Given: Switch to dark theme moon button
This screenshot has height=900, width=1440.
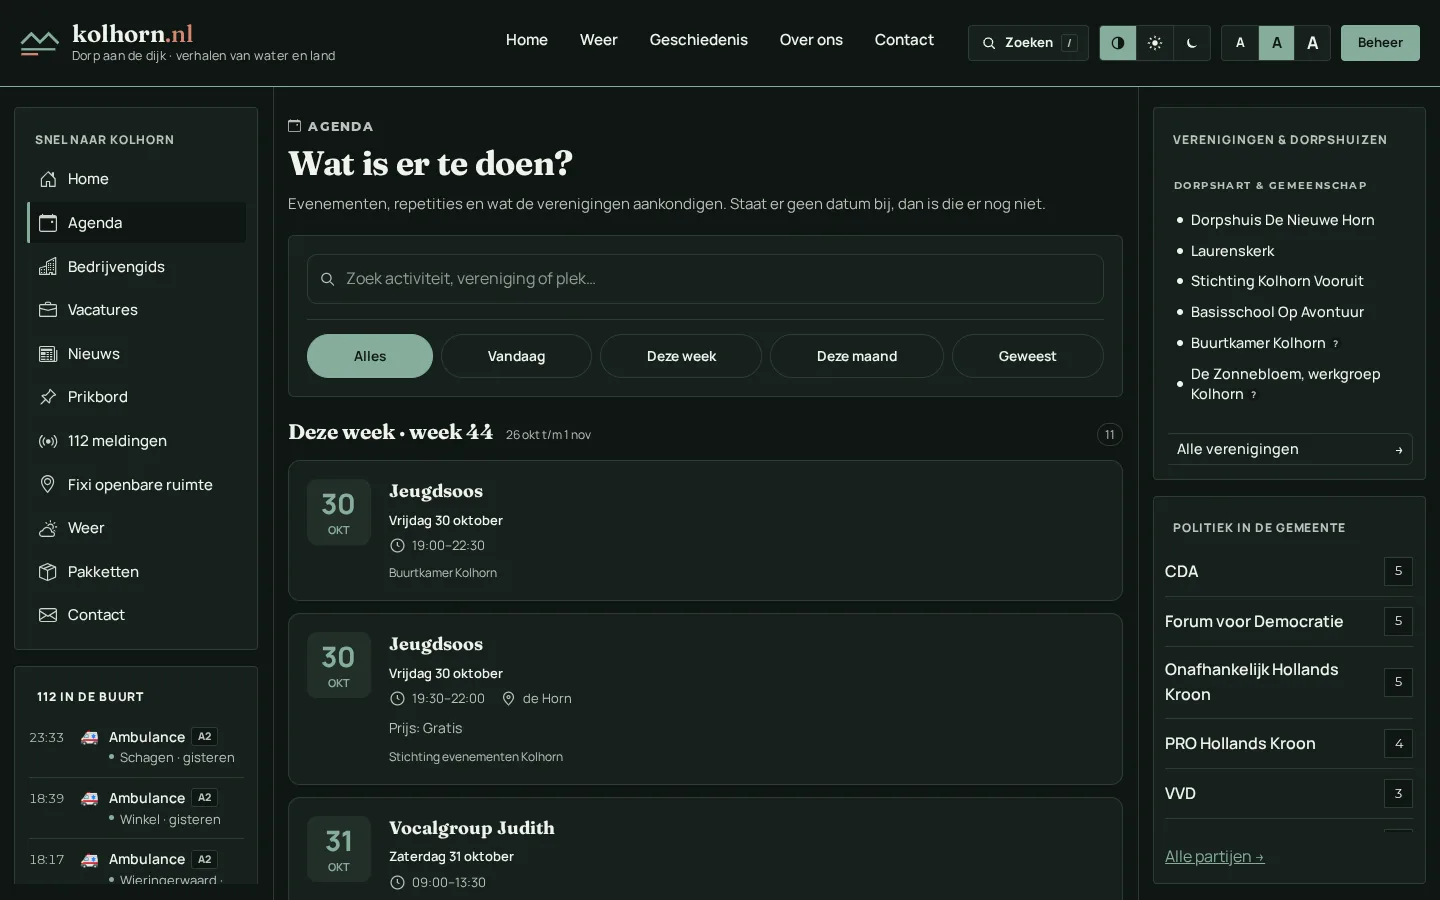Looking at the screenshot, I should coord(1192,43).
